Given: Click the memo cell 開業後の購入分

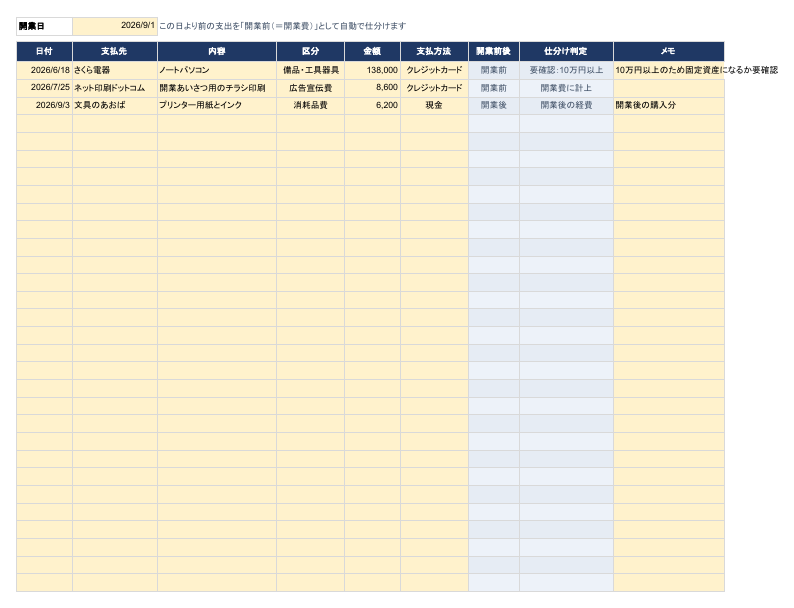Looking at the screenshot, I should [x=669, y=105].
